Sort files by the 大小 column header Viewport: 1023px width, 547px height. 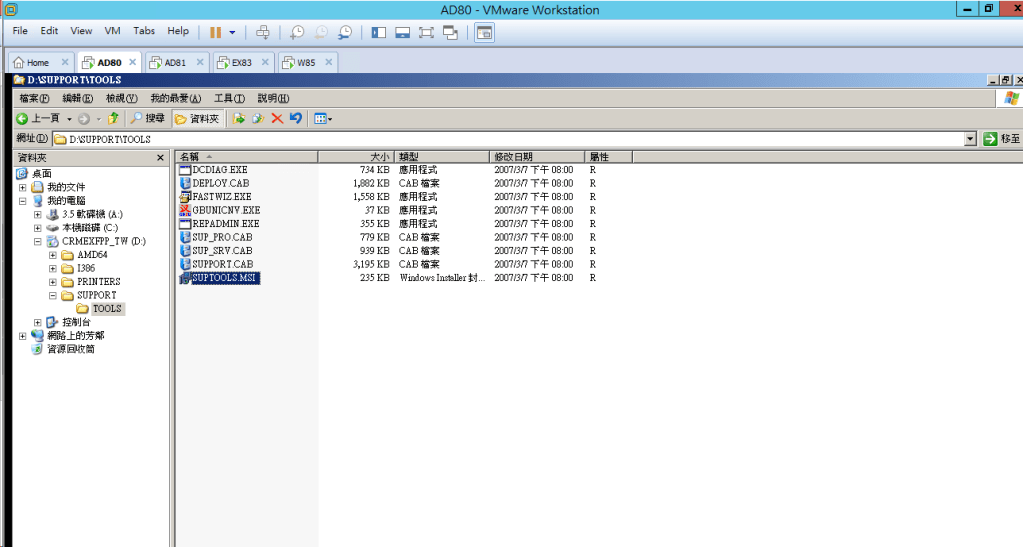356,157
